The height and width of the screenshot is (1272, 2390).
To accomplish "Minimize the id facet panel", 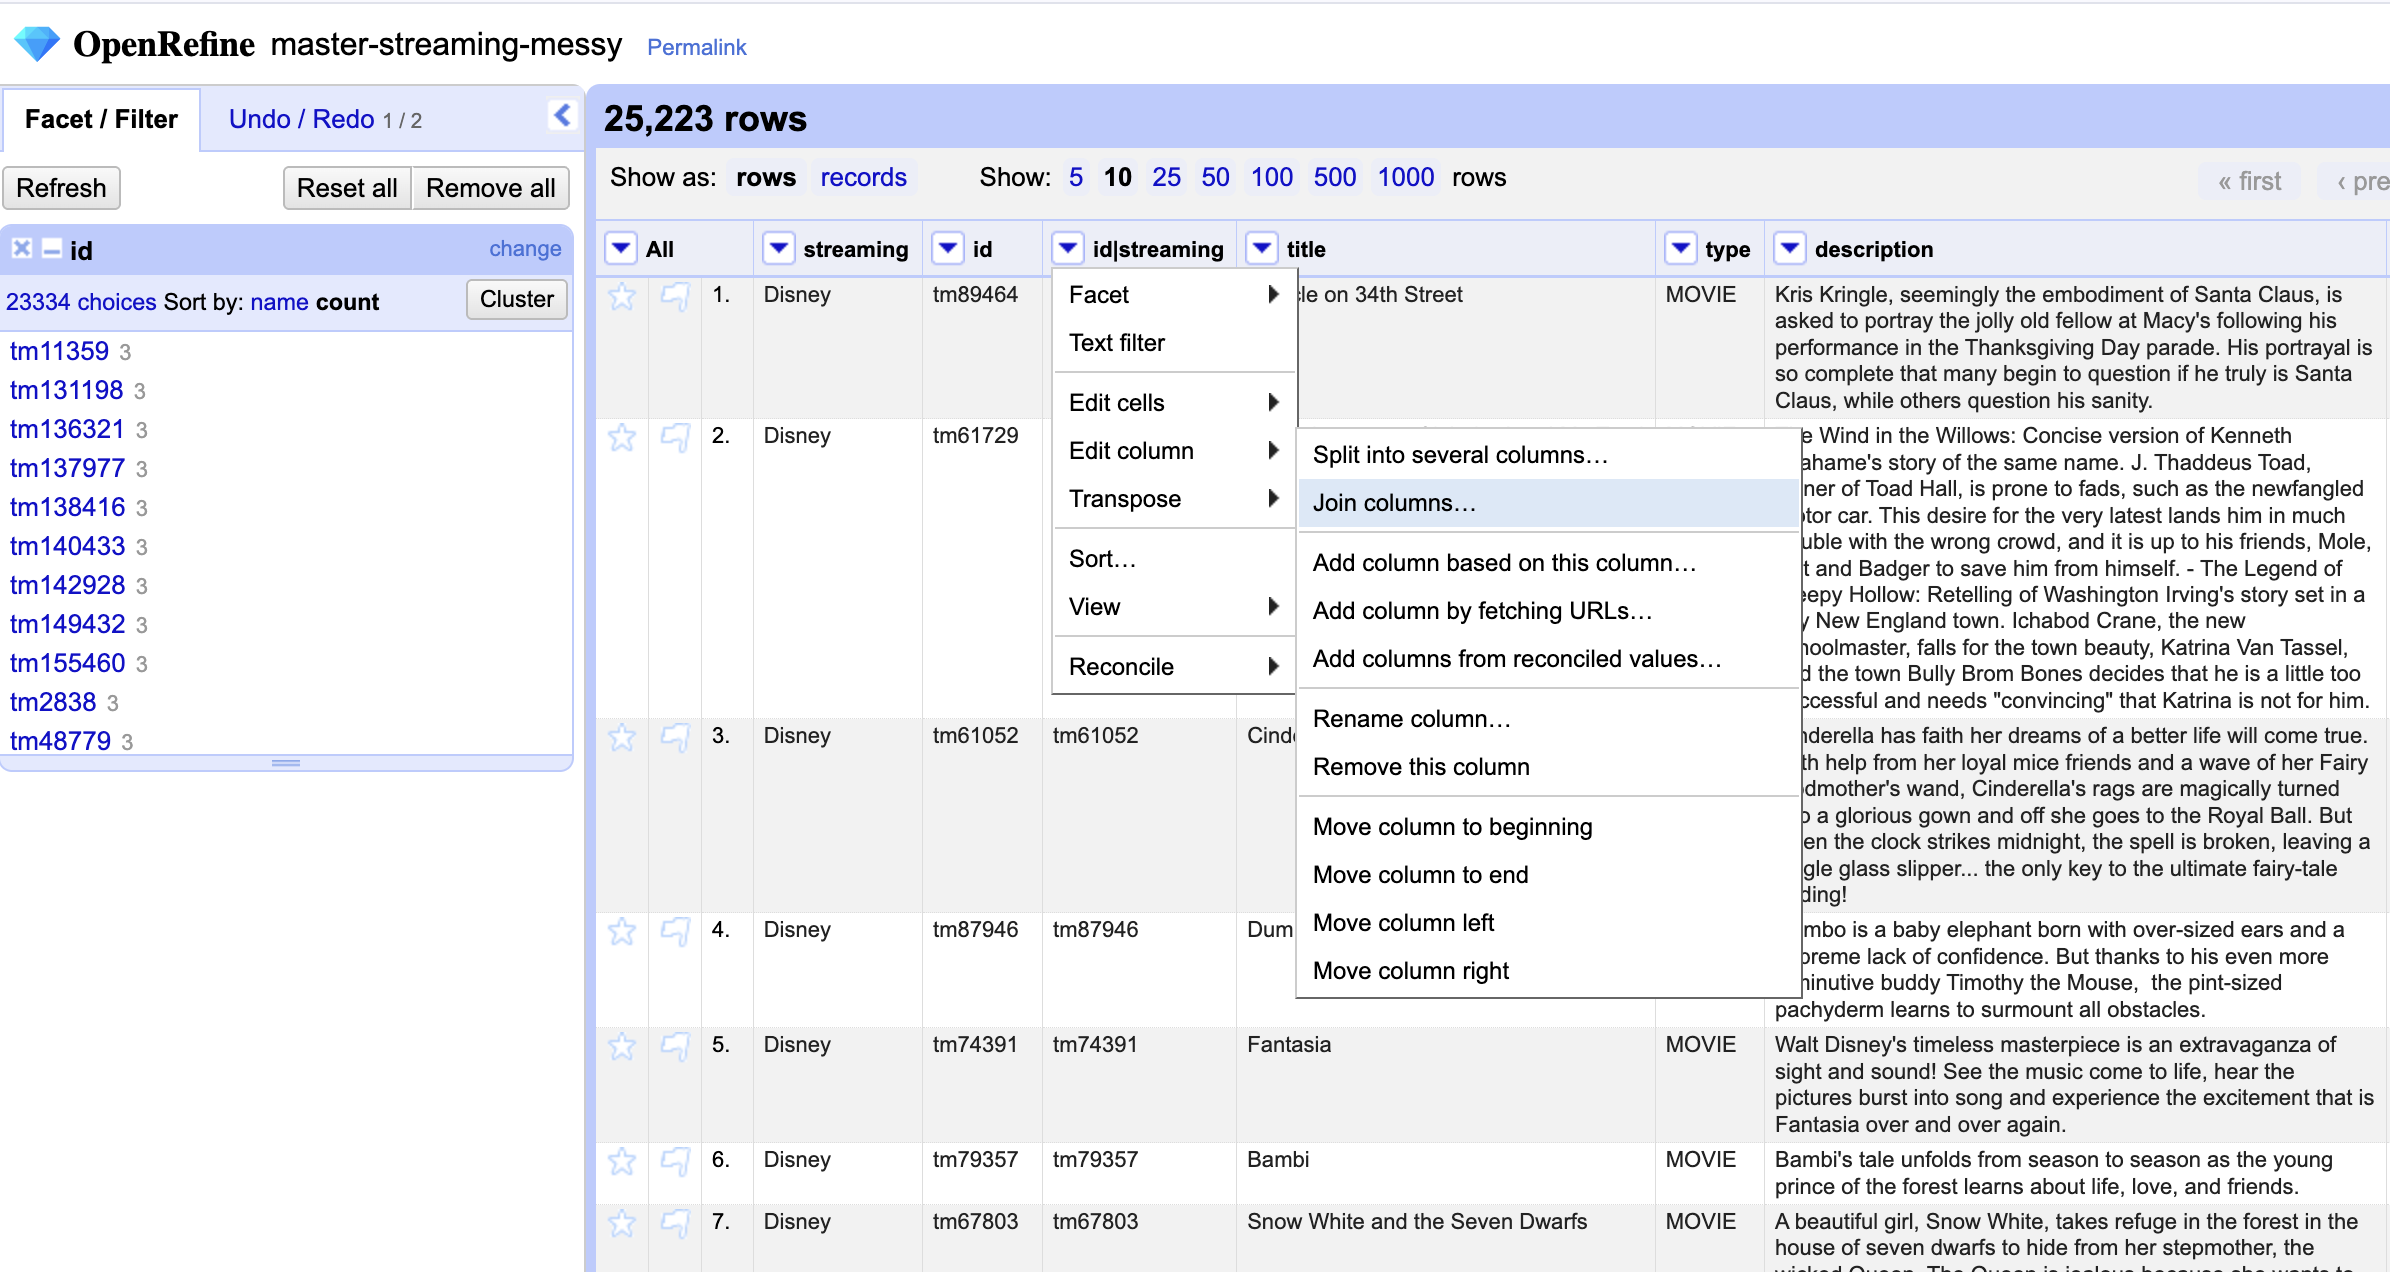I will click(x=51, y=249).
